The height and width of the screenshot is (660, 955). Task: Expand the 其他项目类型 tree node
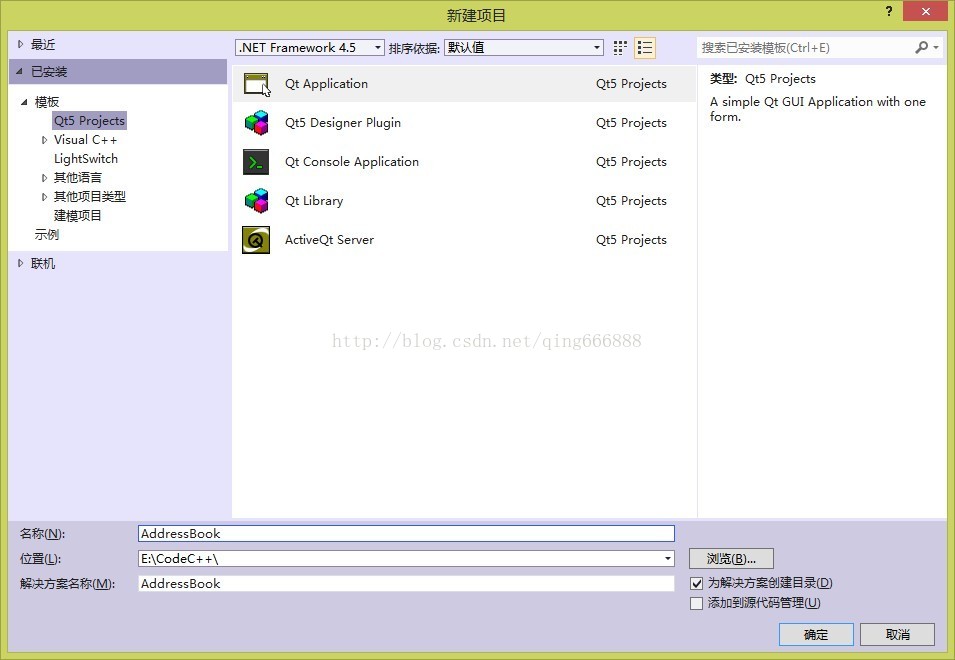tap(44, 197)
